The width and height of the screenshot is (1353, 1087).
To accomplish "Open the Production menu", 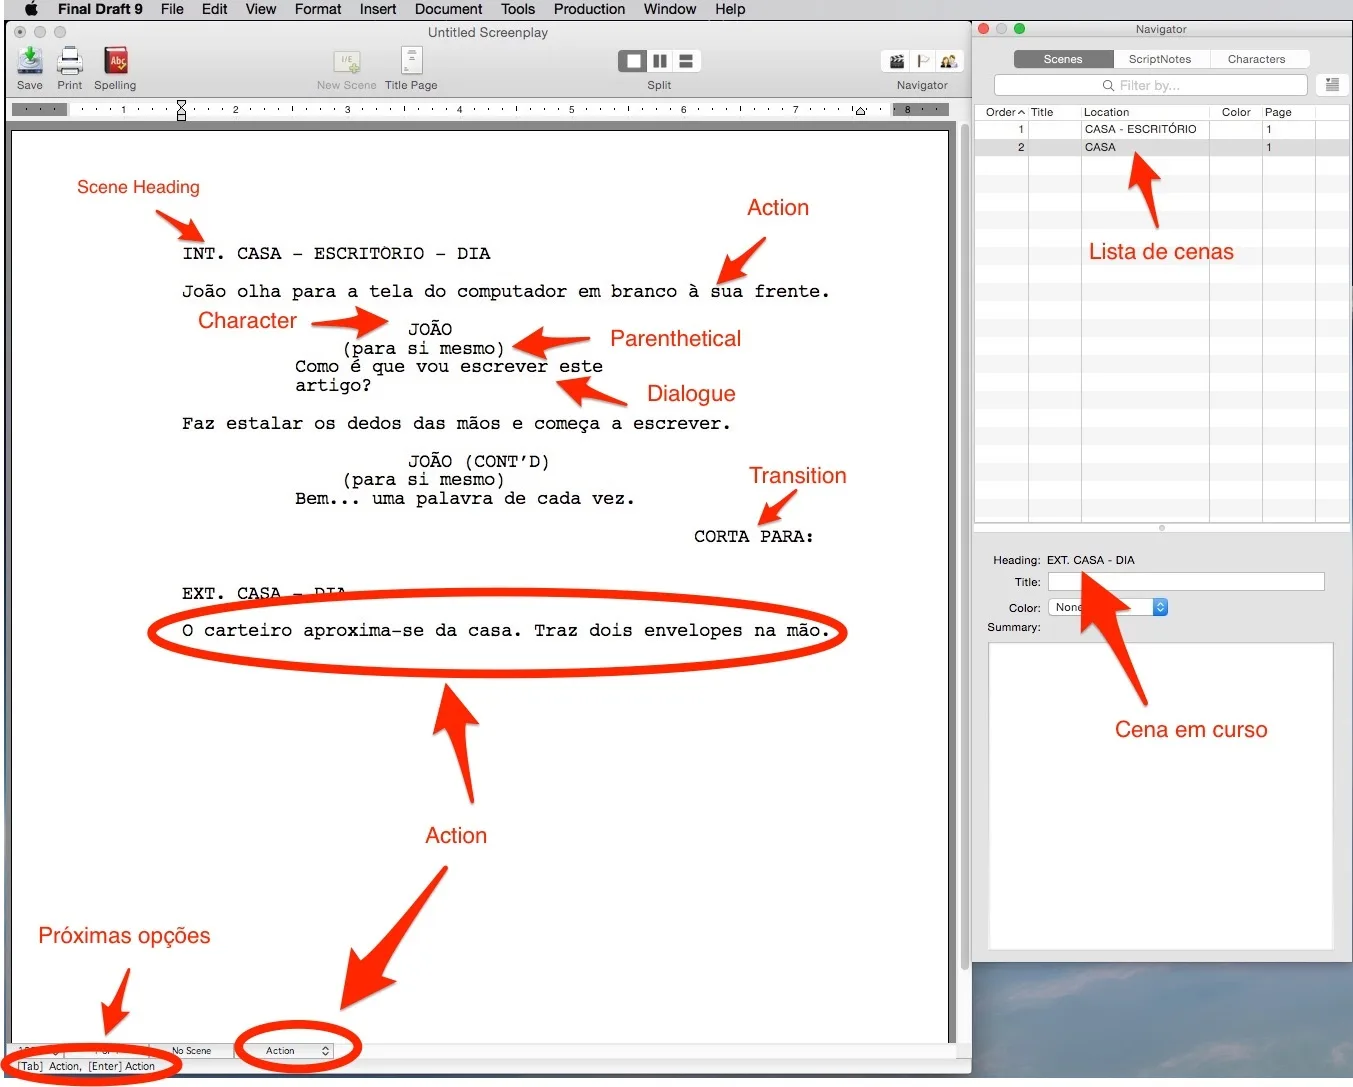I will [x=589, y=9].
